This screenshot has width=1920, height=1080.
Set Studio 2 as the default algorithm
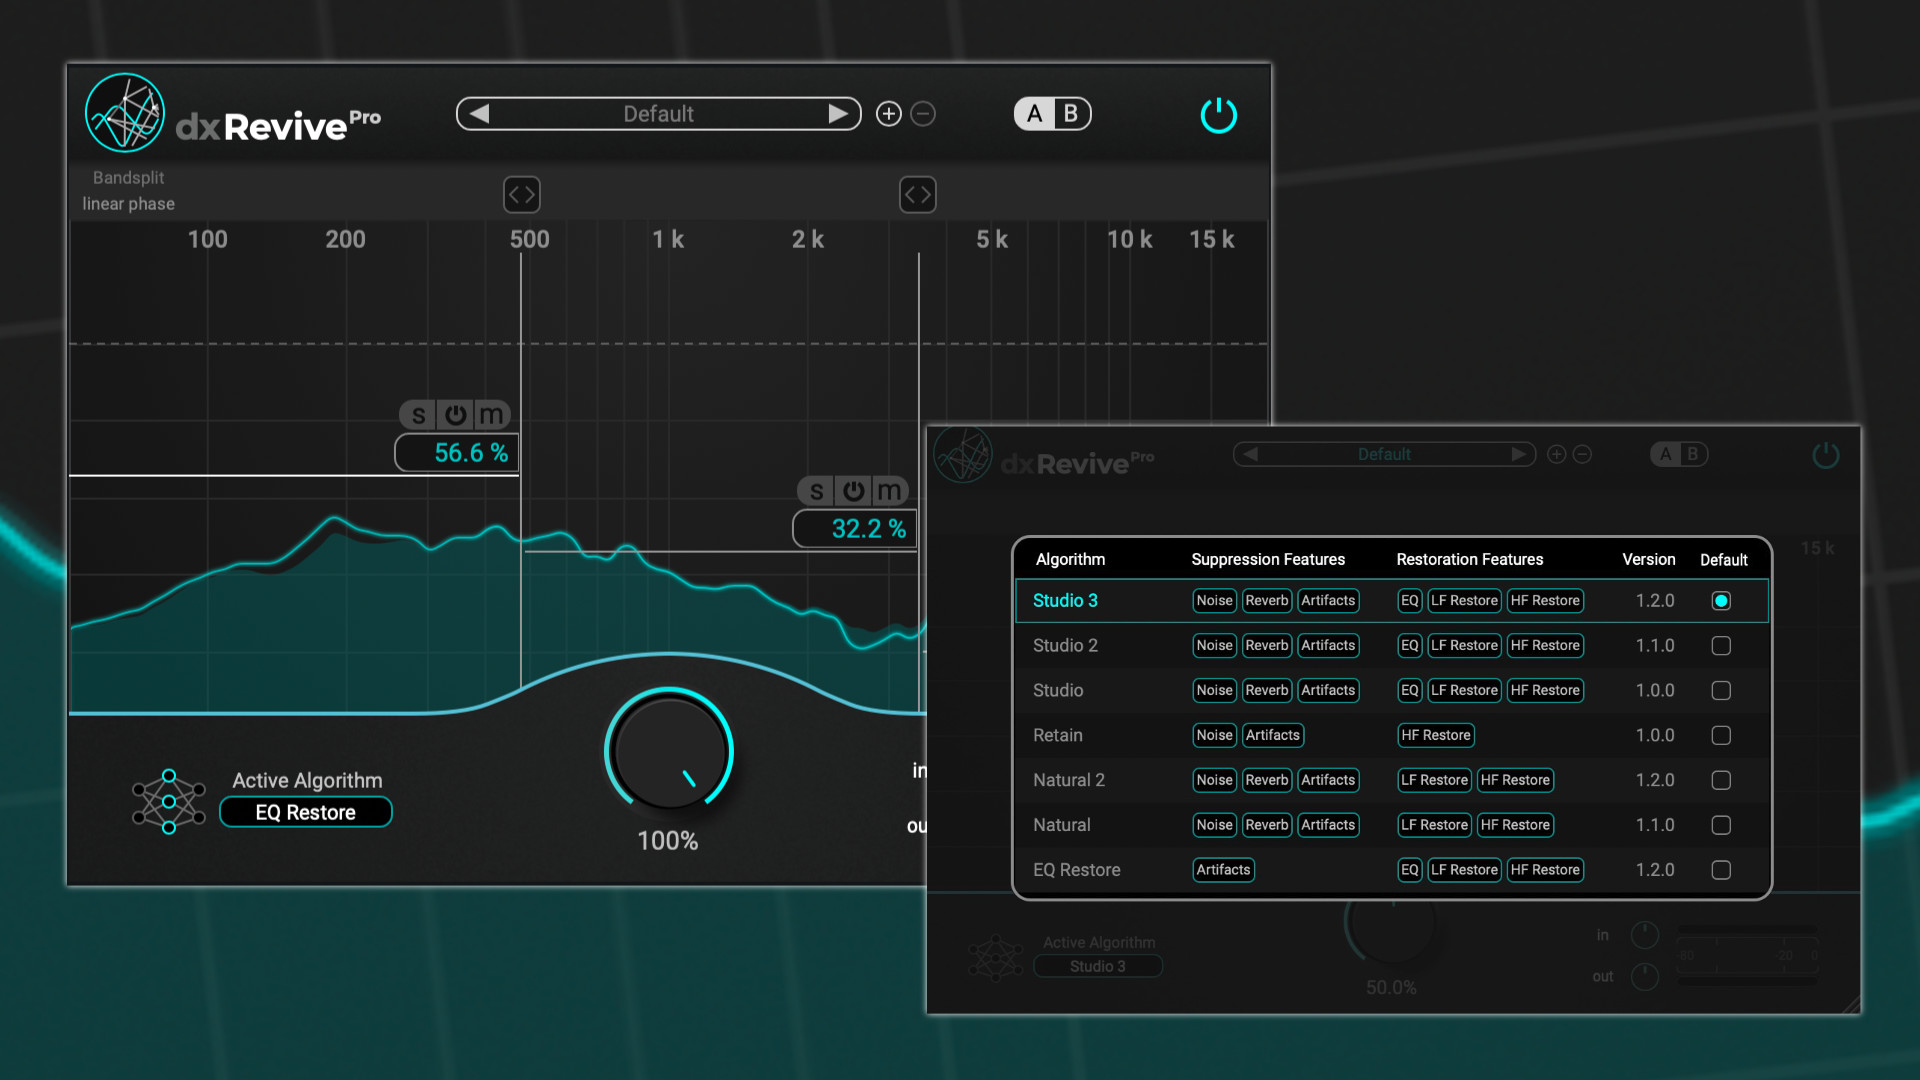pos(1721,645)
